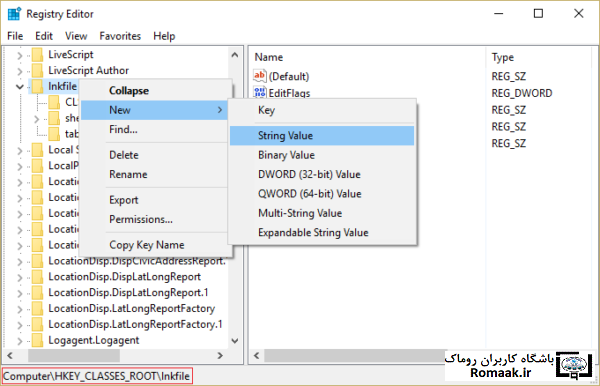The image size is (600, 386).
Task: Expand the LocationDisp.DispLatLongReport node
Action: click(x=20, y=277)
